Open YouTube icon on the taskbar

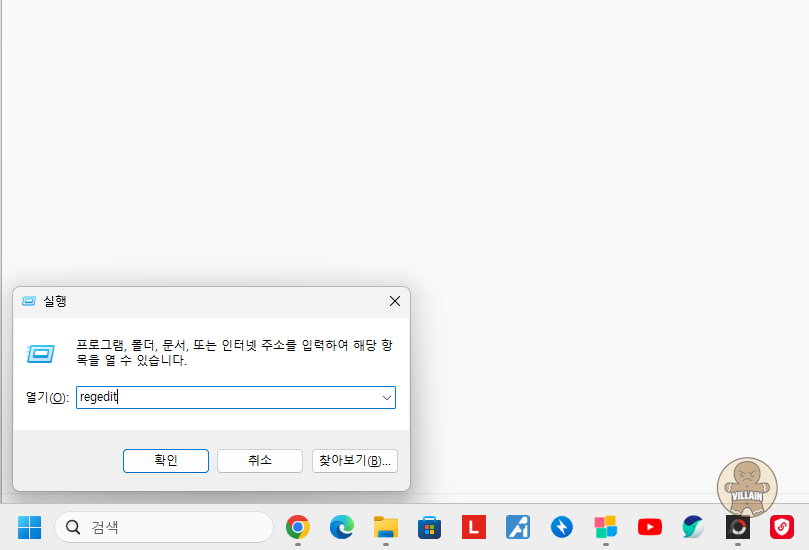[x=650, y=527]
